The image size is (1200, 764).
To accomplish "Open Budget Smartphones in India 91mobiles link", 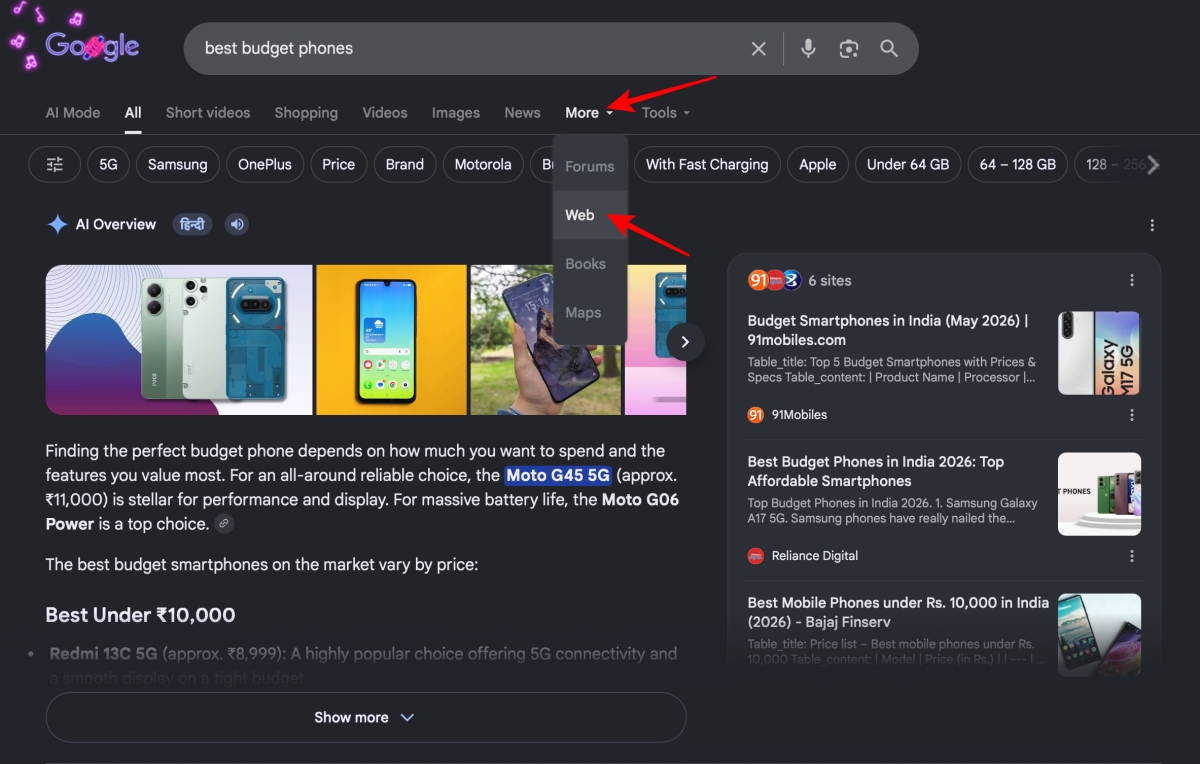I will 888,330.
